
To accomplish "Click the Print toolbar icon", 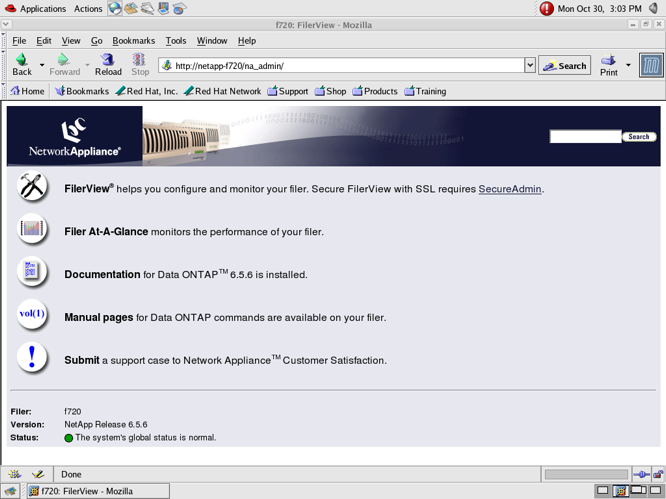I will coord(608,60).
